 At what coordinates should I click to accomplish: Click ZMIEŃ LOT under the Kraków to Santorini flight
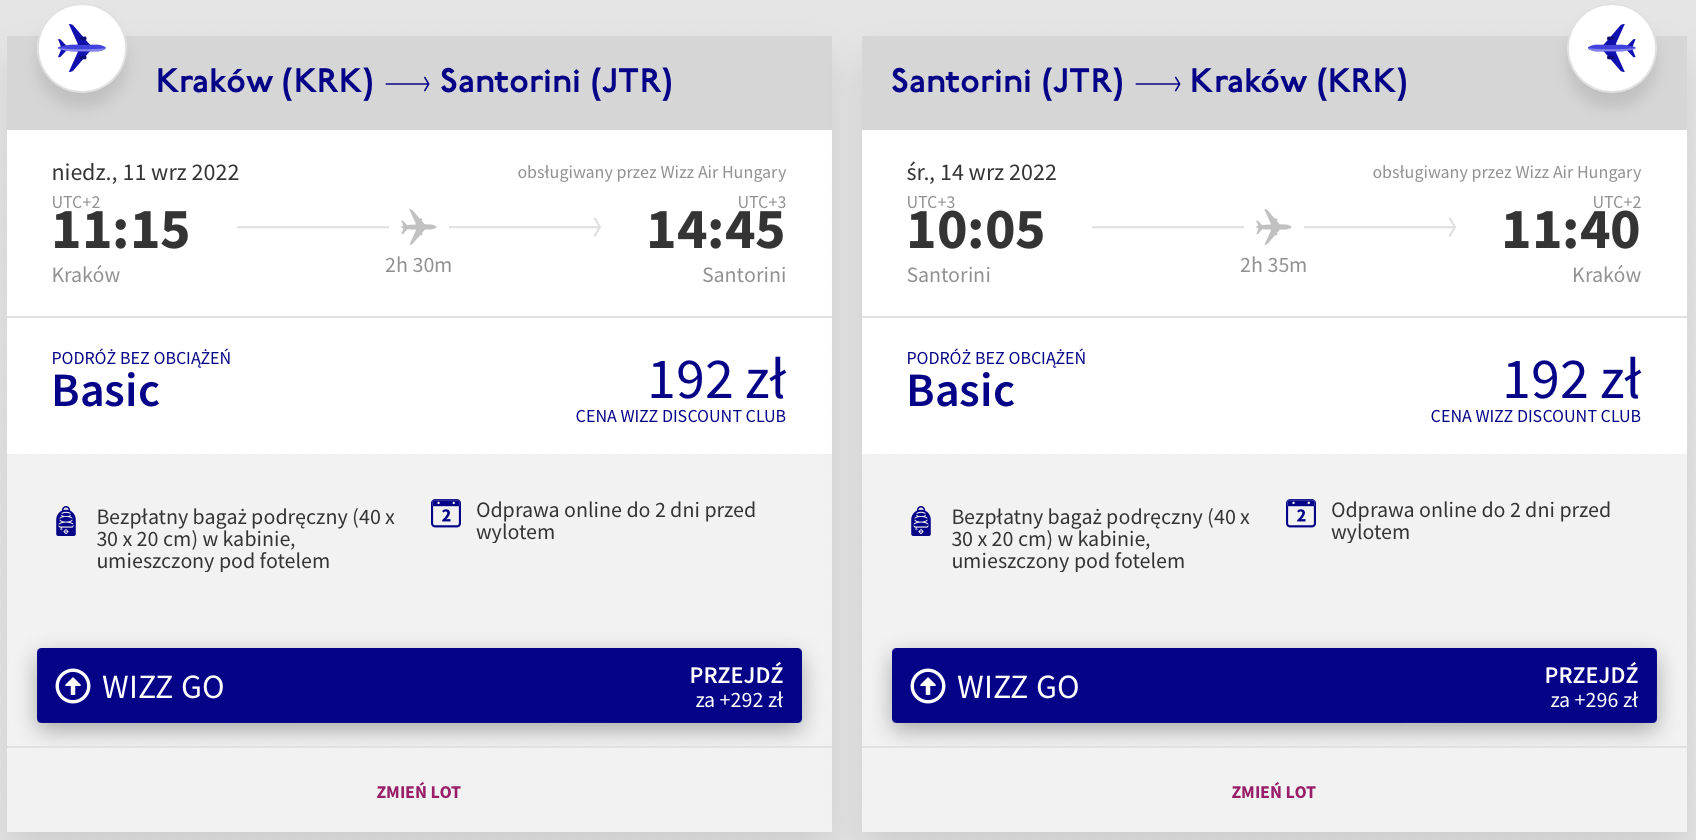[418, 792]
